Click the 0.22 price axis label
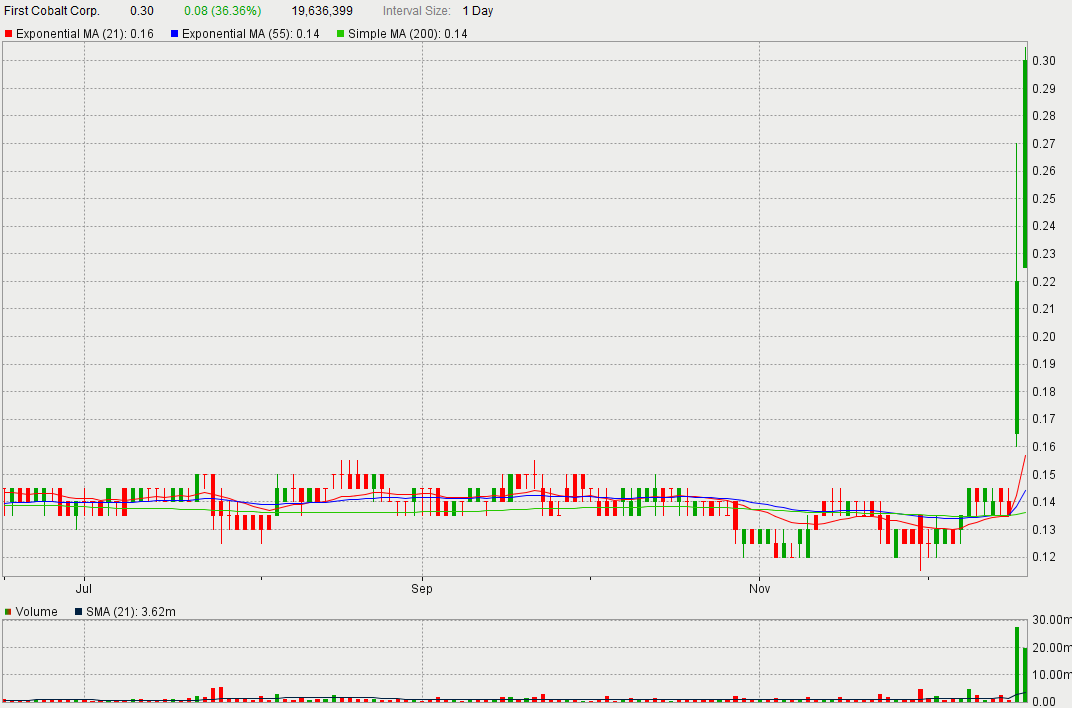Viewport: 1072px width, 708px height. click(1044, 282)
